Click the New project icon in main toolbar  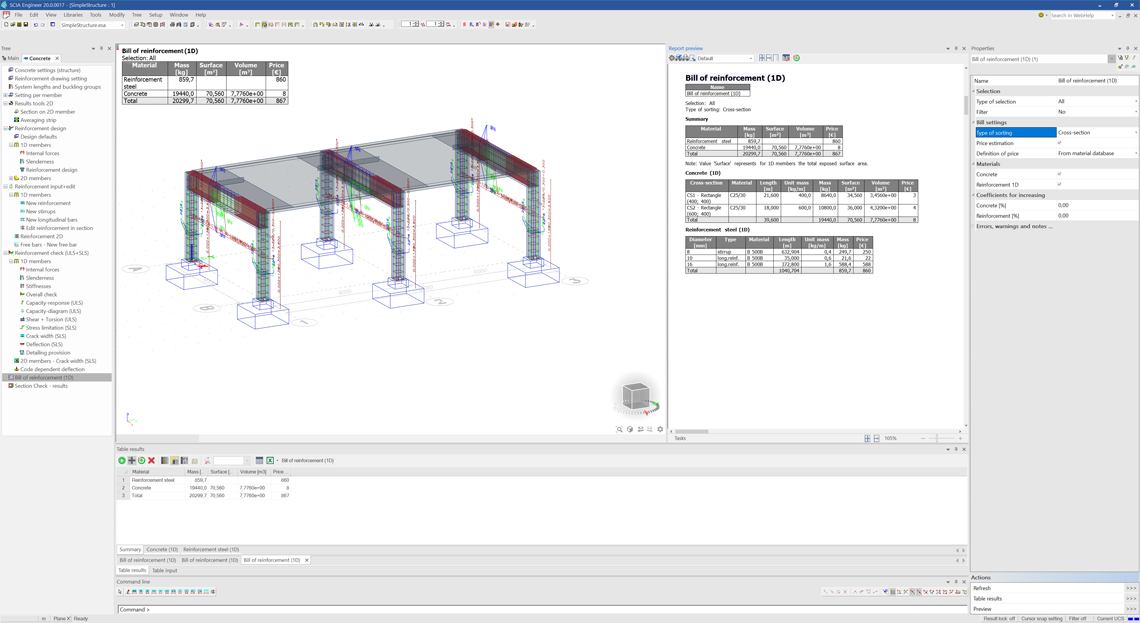[x=6, y=25]
